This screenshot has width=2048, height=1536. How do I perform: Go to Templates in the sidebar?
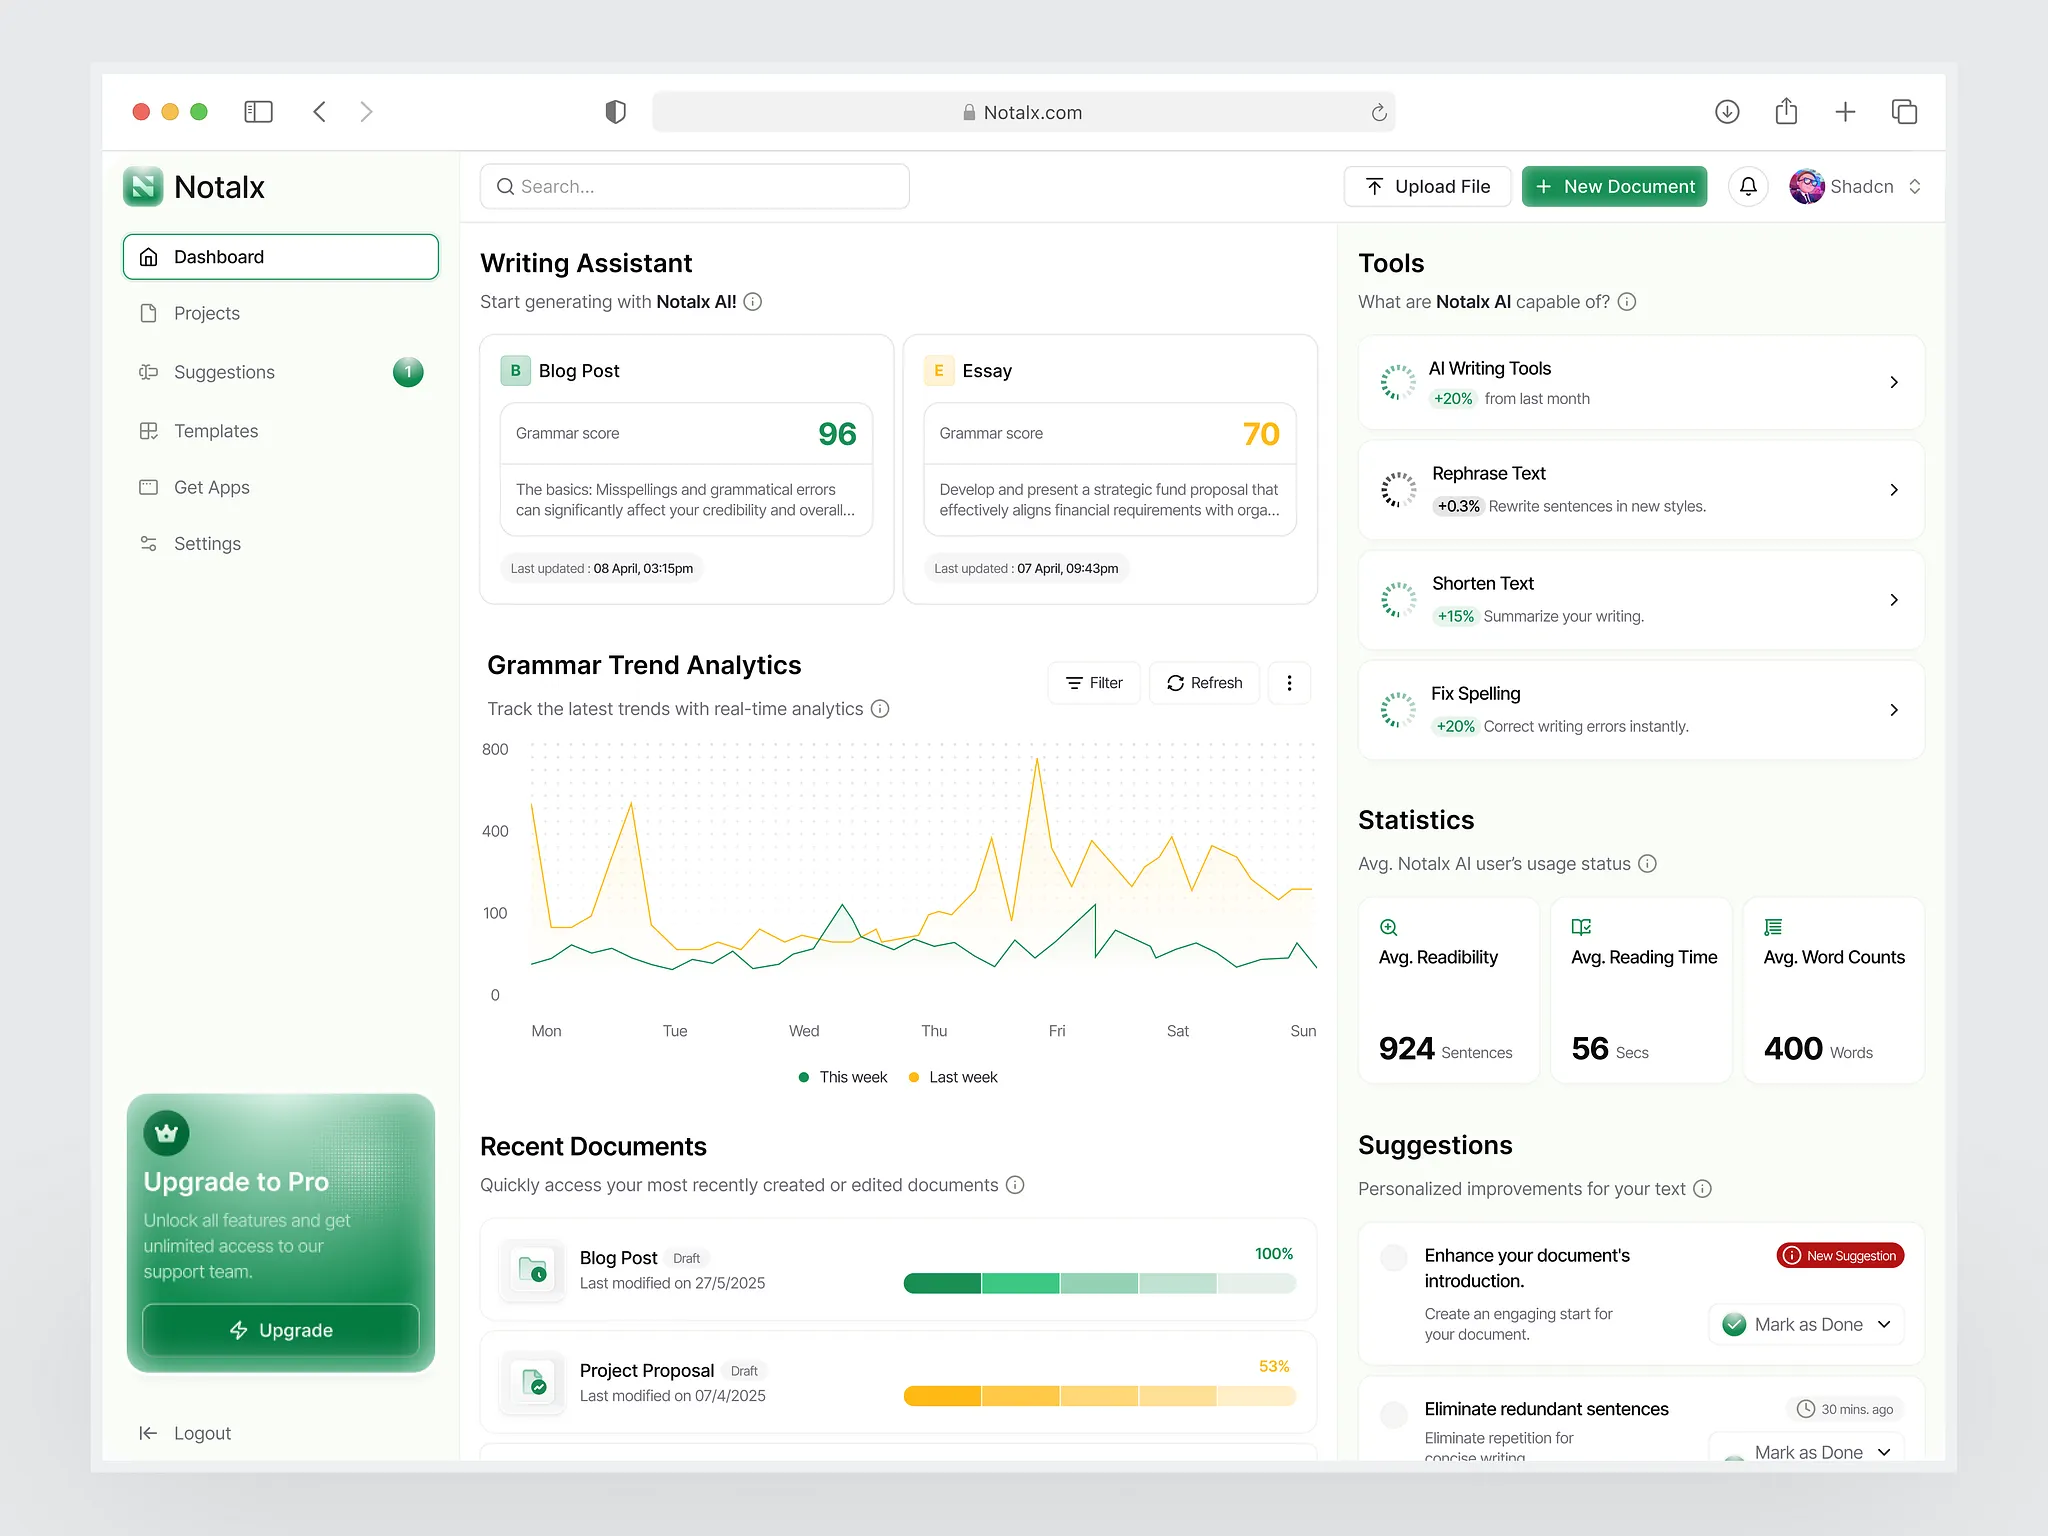216,431
